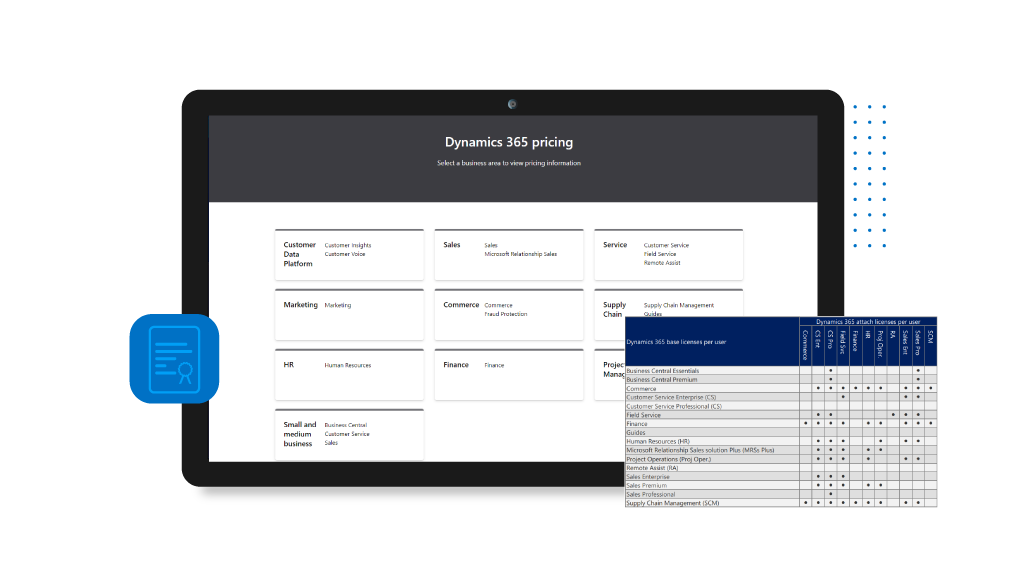Open the Customer Data Platform card
1024x576 pixels.
[x=349, y=255]
